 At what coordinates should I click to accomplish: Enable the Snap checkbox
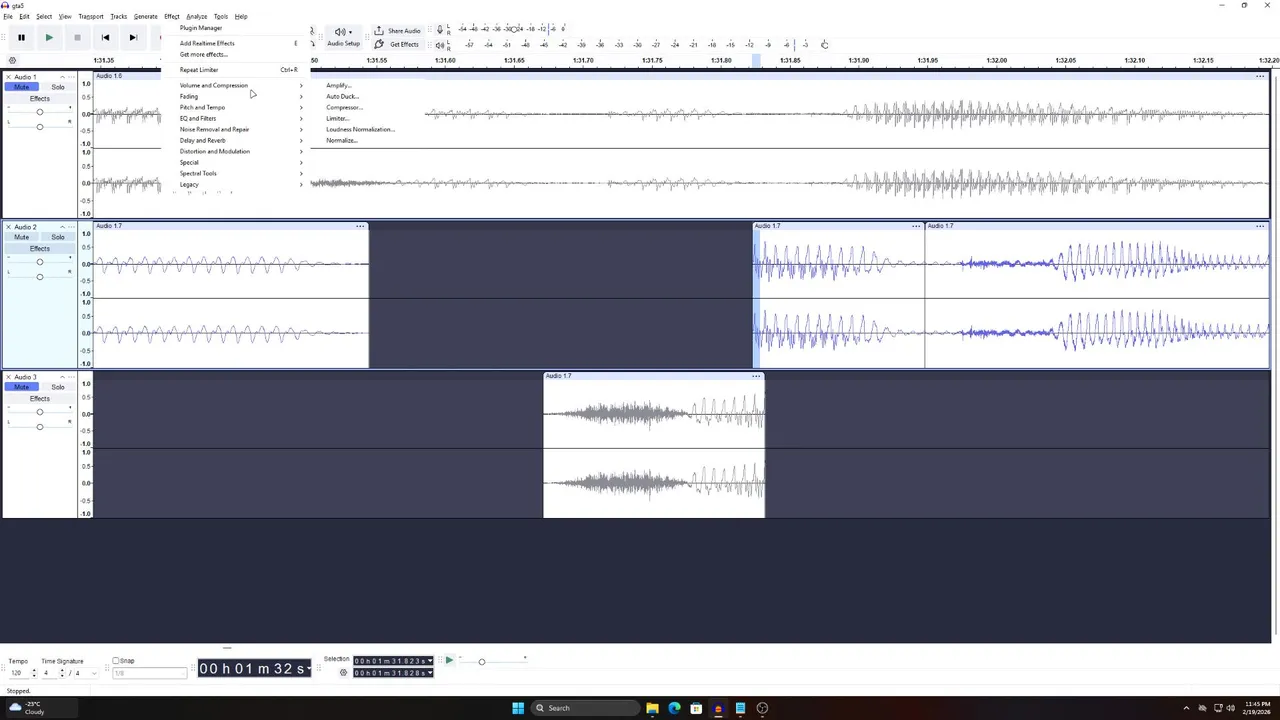(116, 661)
